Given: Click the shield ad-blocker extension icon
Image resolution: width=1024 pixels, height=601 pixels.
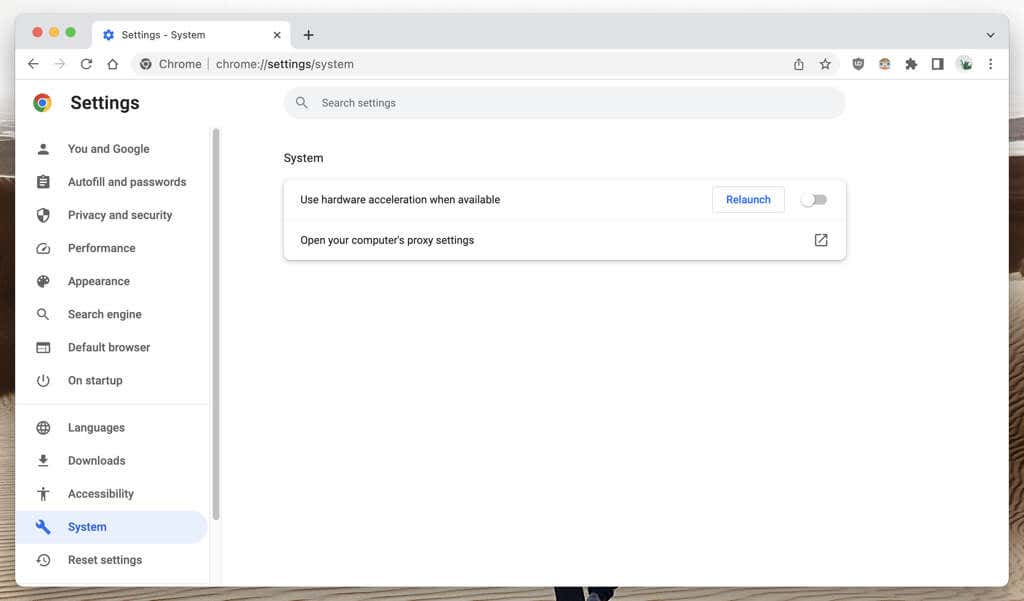Looking at the screenshot, I should point(858,63).
